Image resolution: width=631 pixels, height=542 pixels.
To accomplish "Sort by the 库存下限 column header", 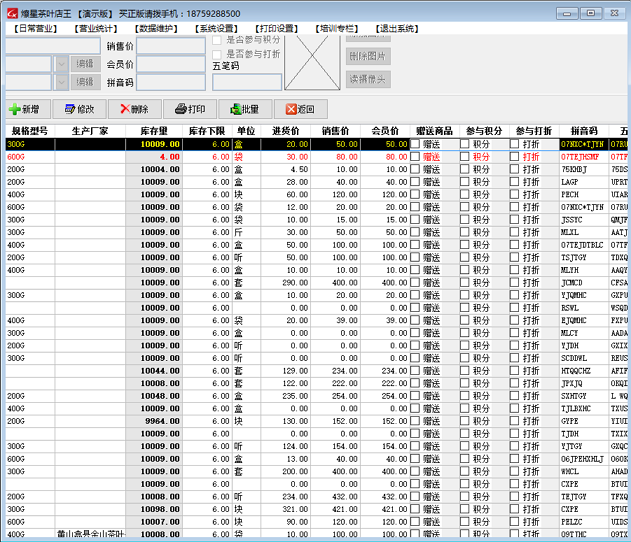I will click(207, 131).
